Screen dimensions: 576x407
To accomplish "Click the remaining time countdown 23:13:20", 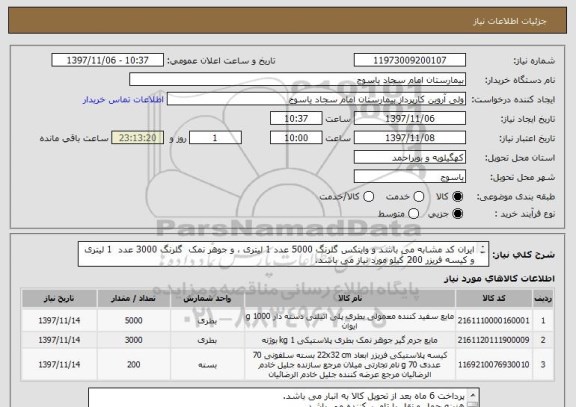I will (137, 138).
